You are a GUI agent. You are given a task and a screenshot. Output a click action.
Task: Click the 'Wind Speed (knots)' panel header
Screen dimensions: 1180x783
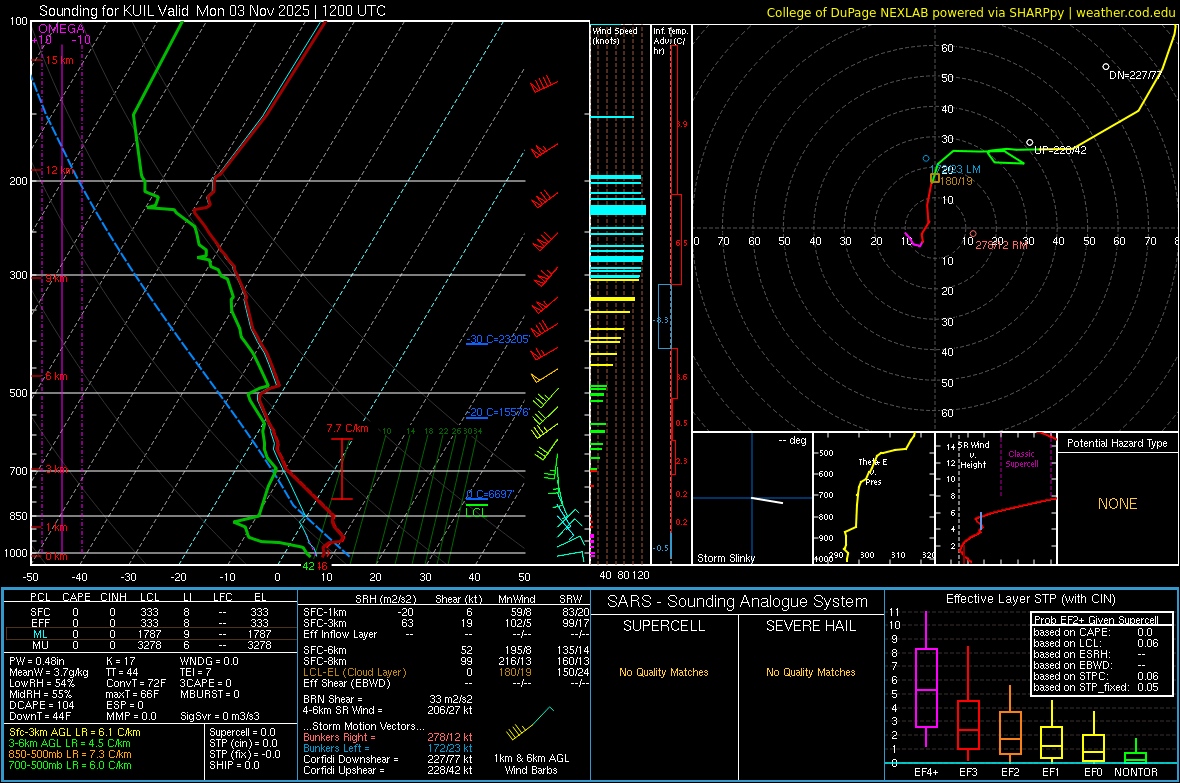point(615,35)
